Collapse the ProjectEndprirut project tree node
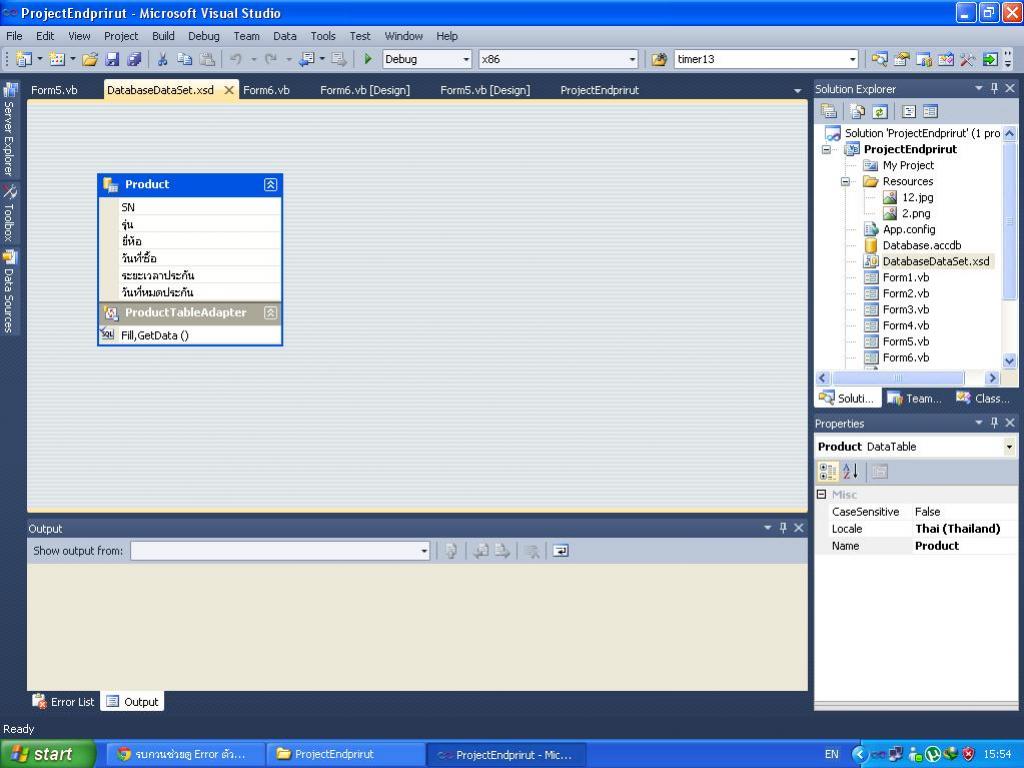 click(827, 150)
